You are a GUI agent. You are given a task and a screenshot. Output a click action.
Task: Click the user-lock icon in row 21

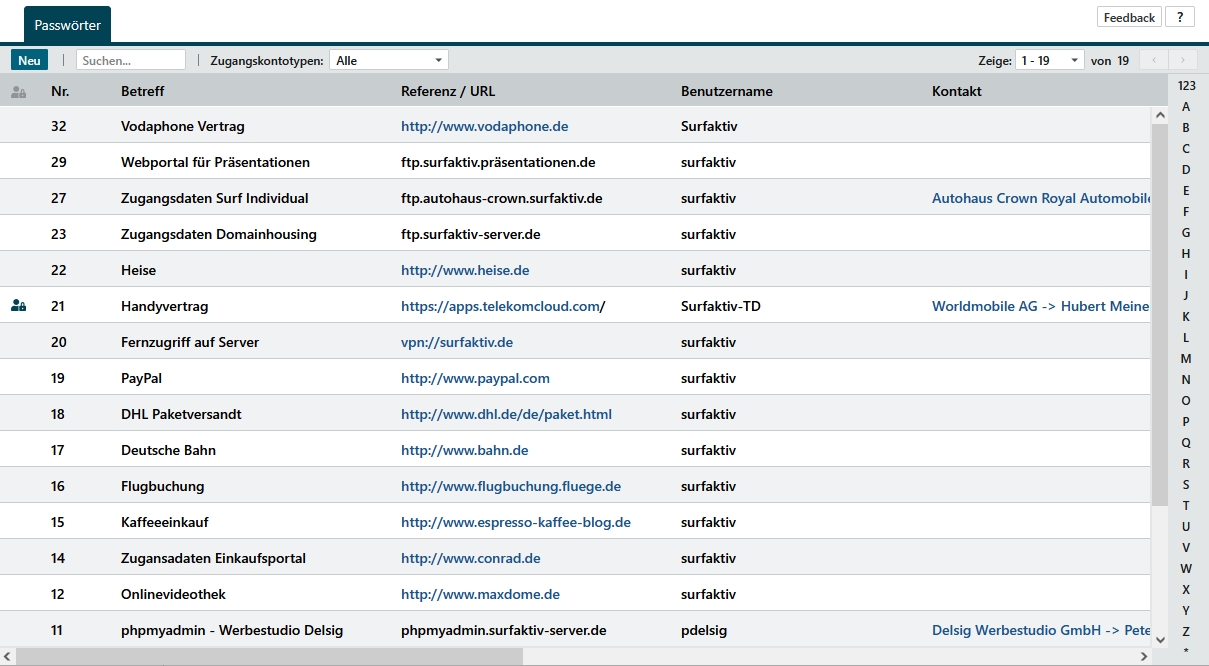pos(18,306)
